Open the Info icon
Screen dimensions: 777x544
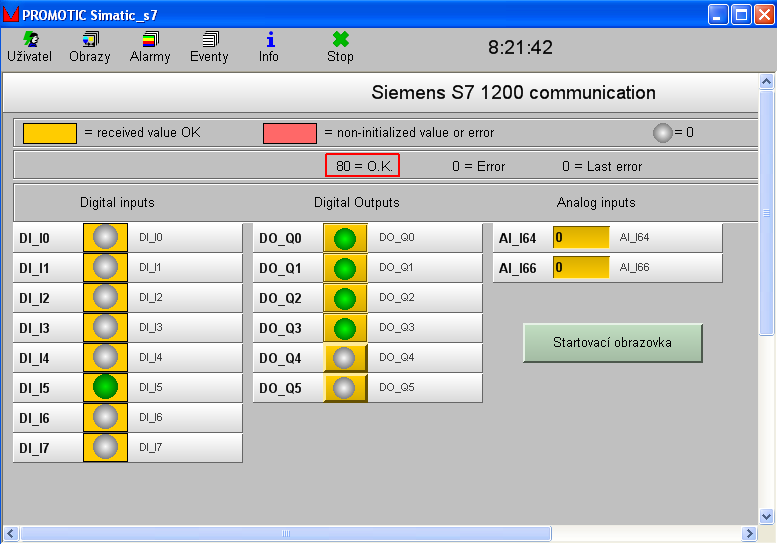[x=269, y=47]
